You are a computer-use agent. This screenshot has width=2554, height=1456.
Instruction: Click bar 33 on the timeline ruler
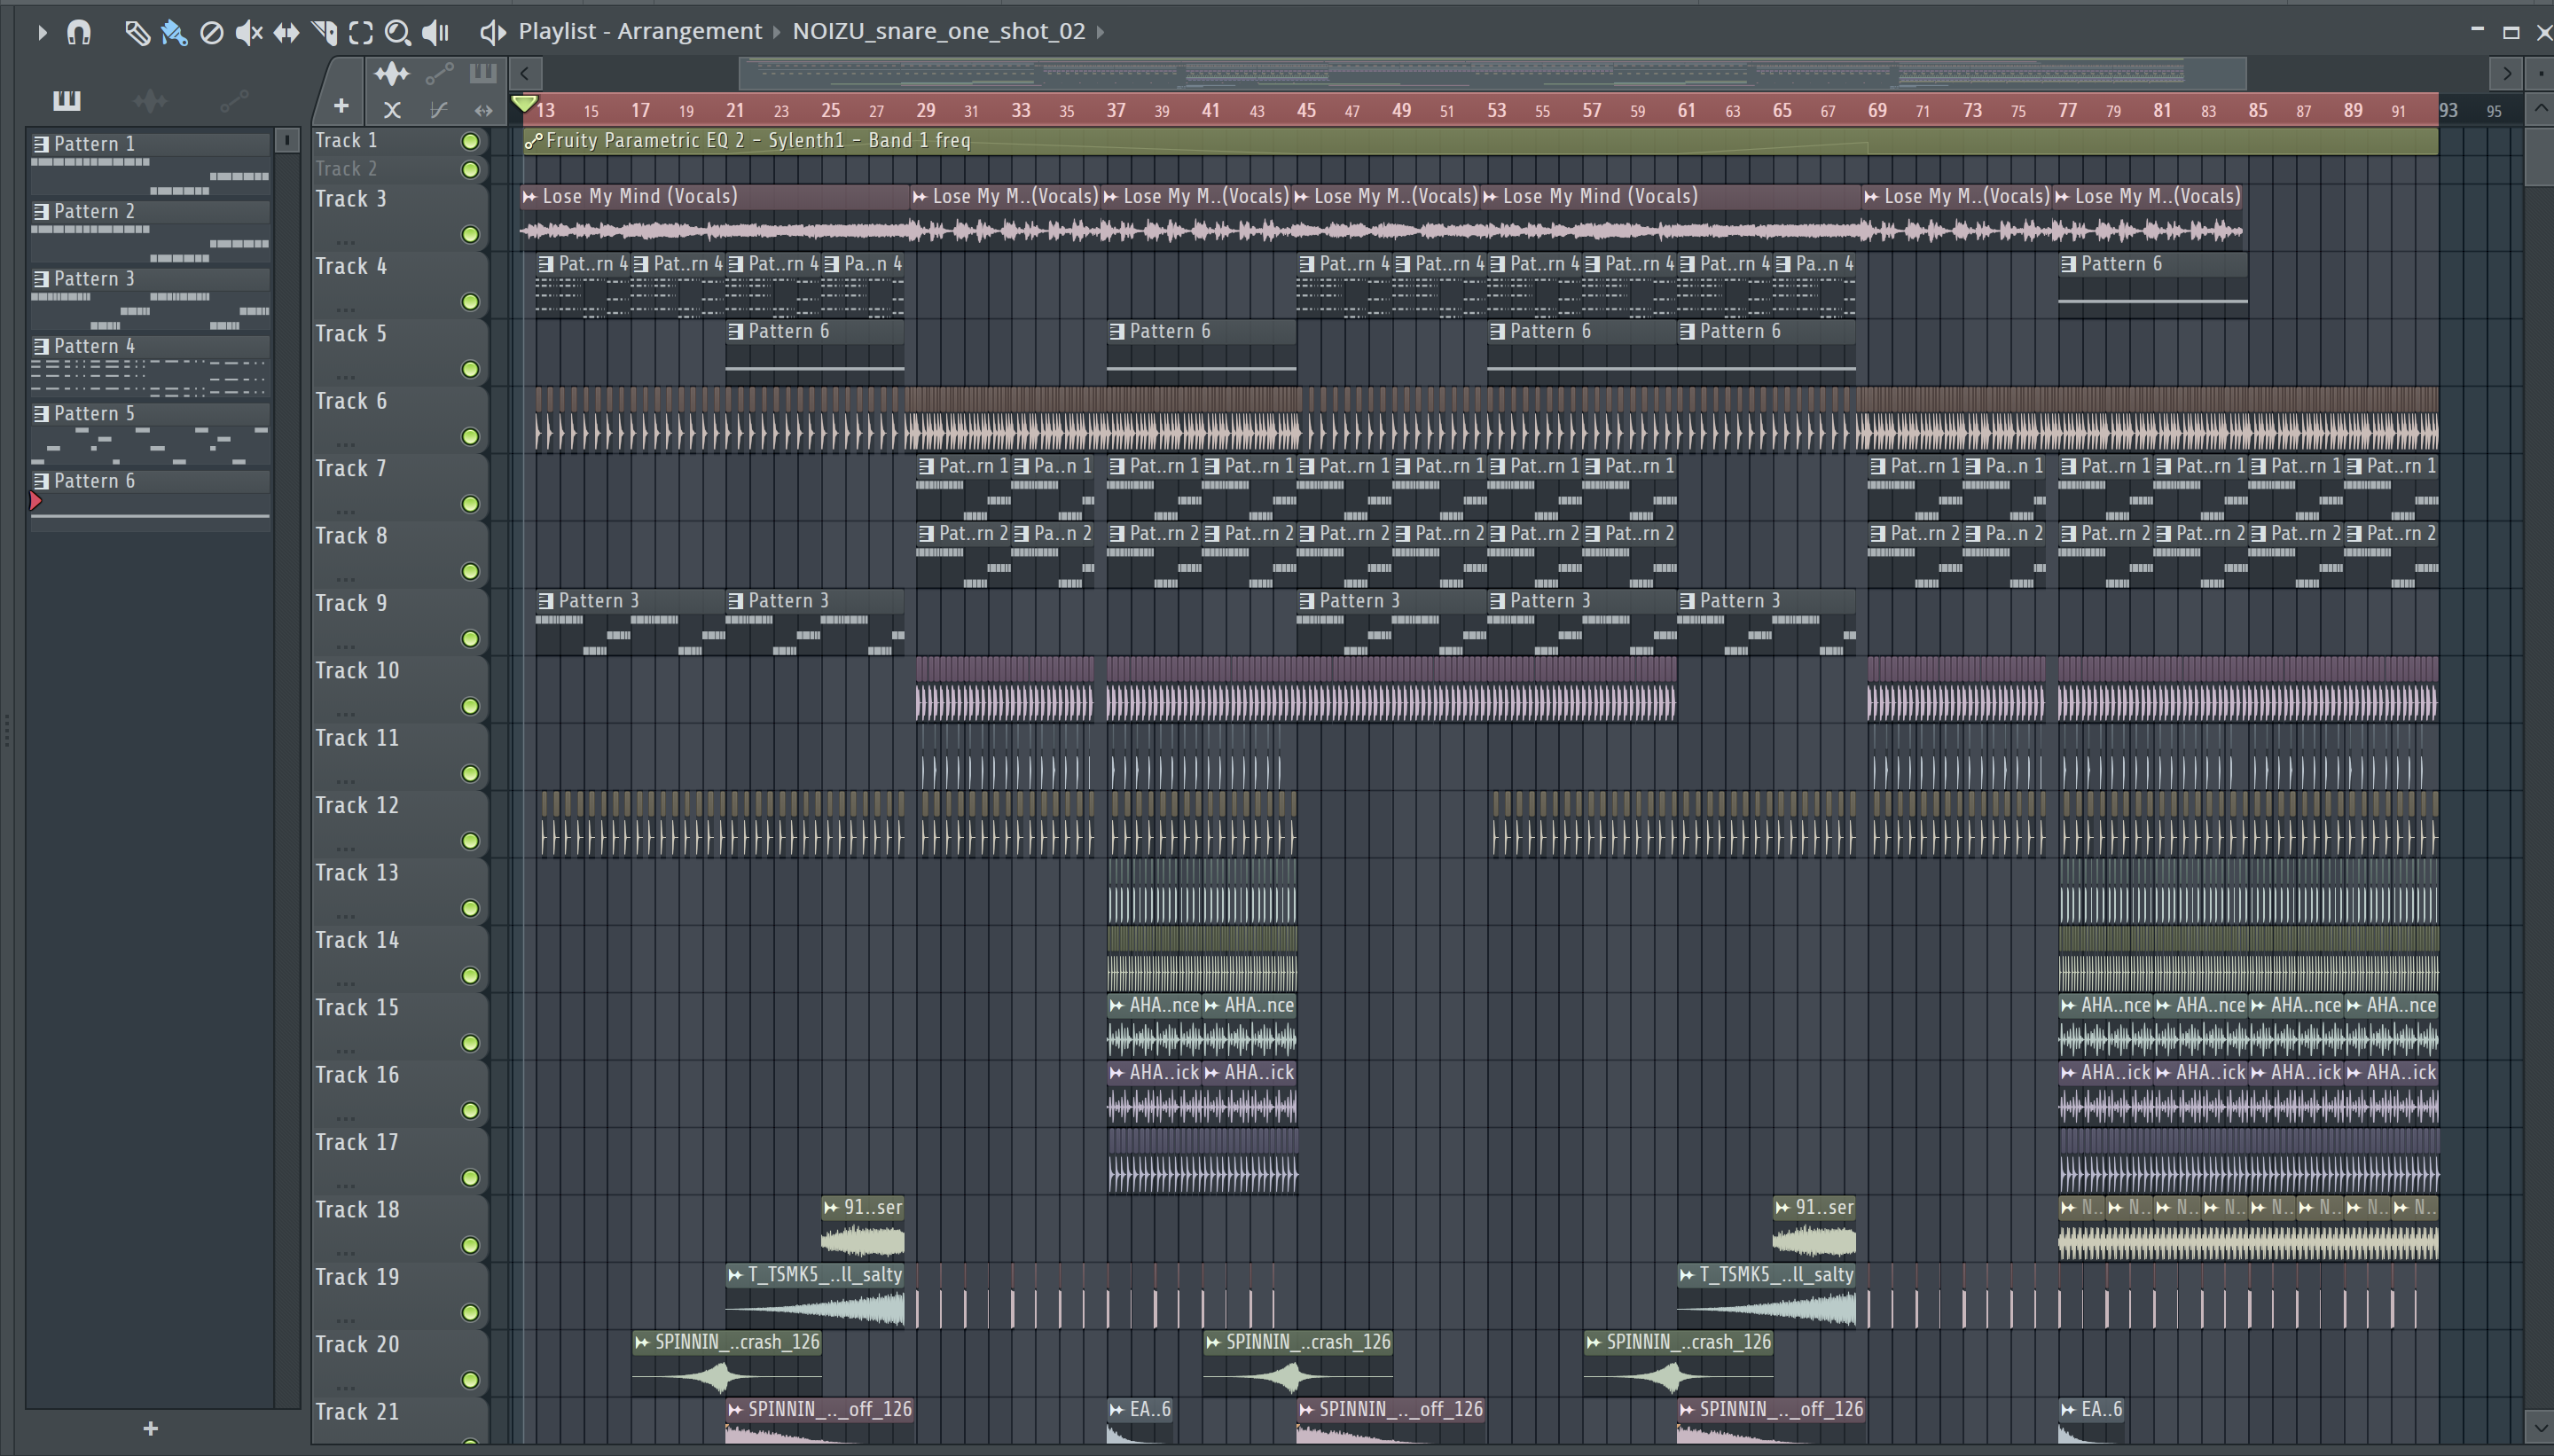tap(1020, 110)
